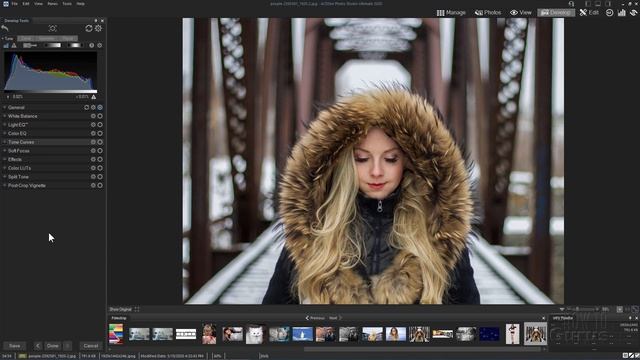Click the undo arrow in Develop Tools
Image resolution: width=640 pixels, height=360 pixels.
point(5,28)
